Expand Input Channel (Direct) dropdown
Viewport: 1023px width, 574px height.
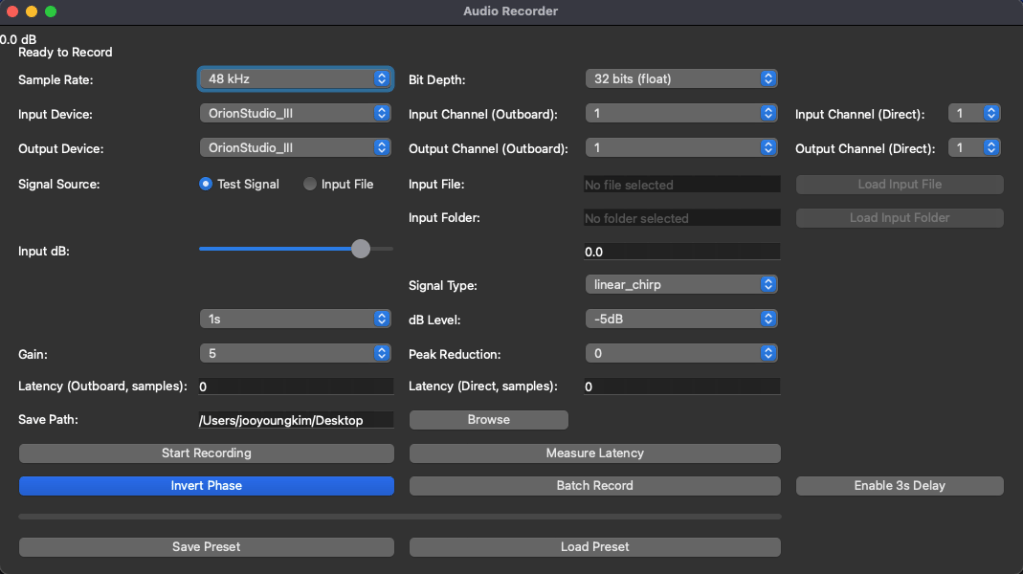973,114
